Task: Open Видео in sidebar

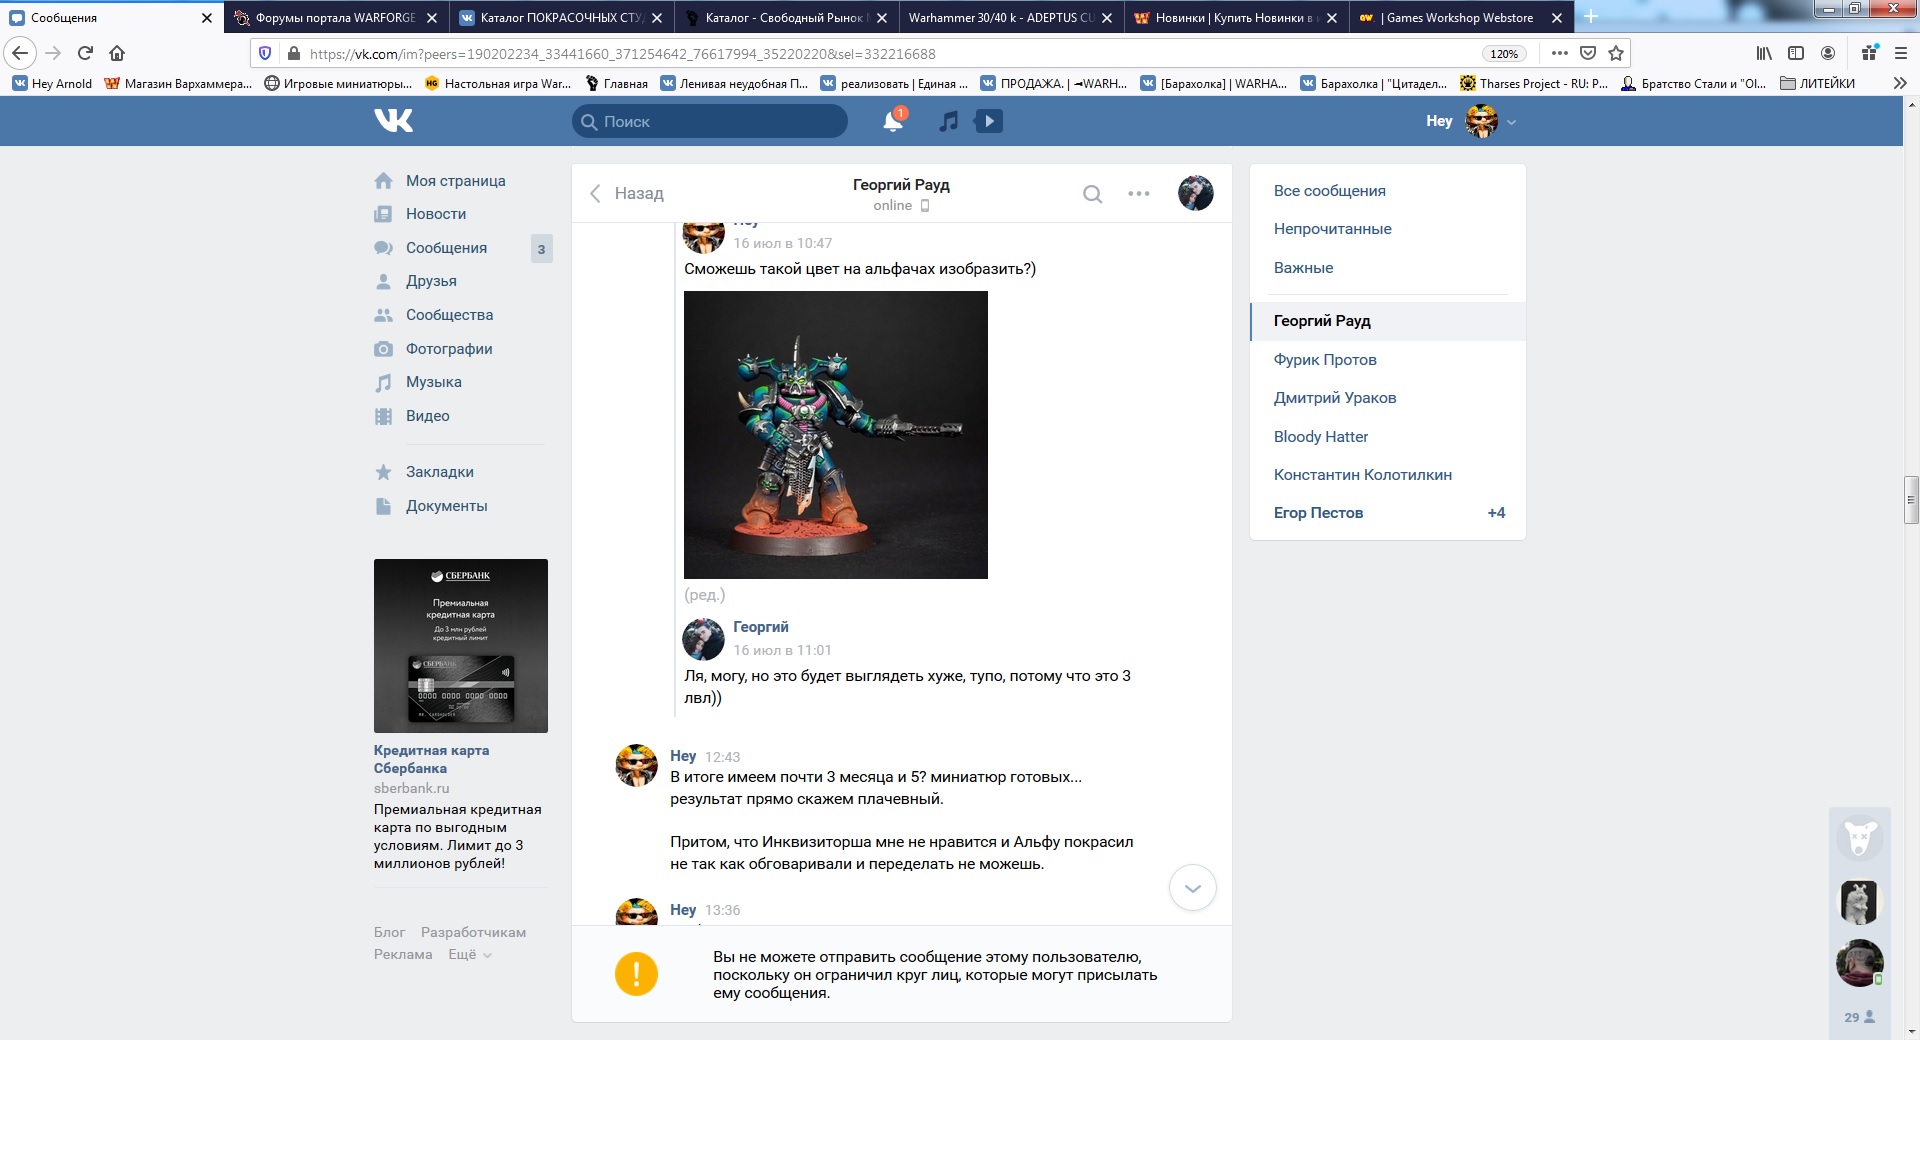Action: coord(427,416)
